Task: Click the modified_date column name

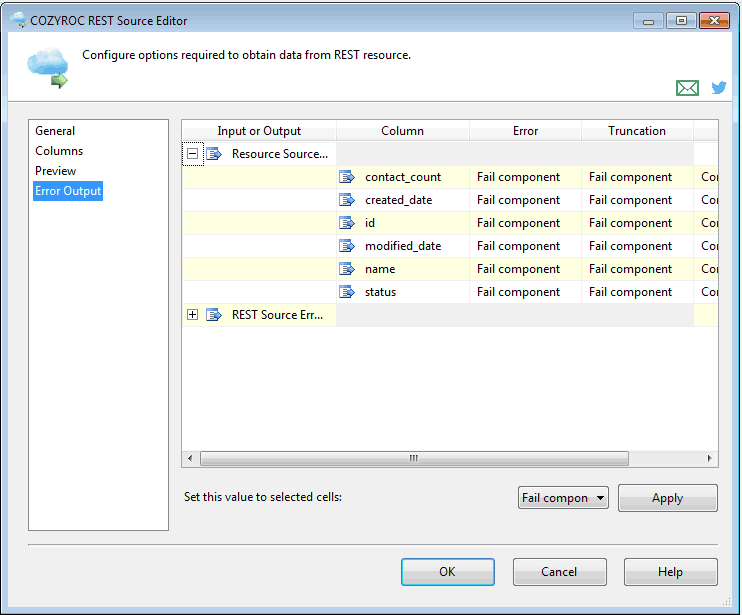Action: point(403,246)
